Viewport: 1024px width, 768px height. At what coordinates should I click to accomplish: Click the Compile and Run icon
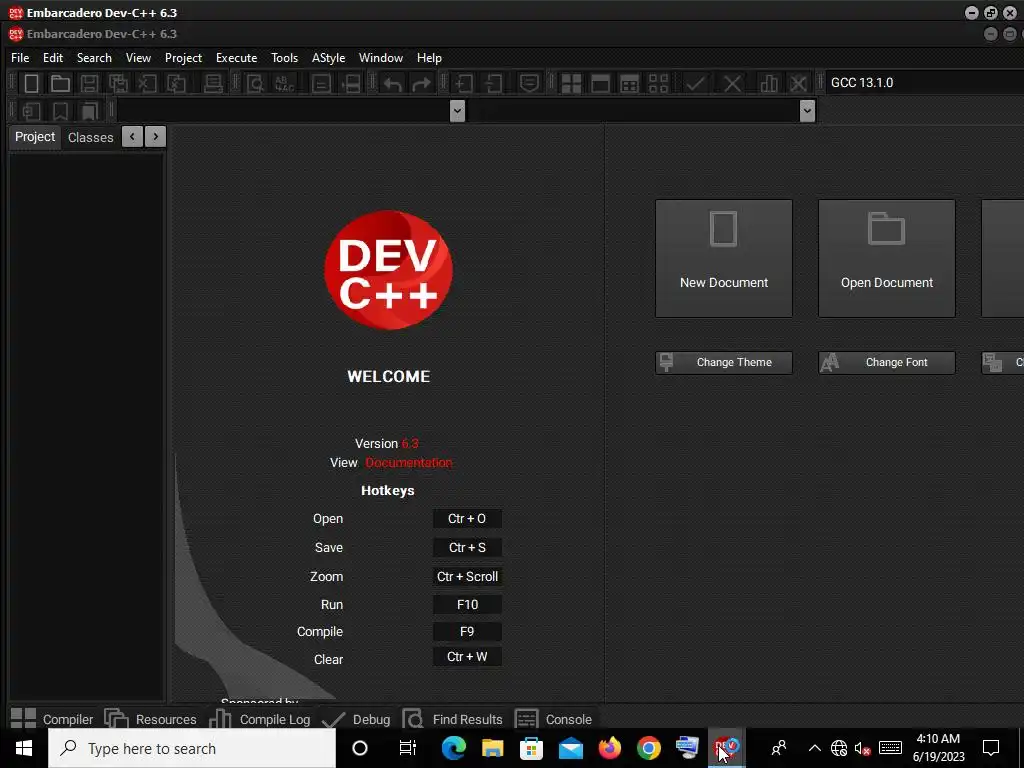[630, 84]
